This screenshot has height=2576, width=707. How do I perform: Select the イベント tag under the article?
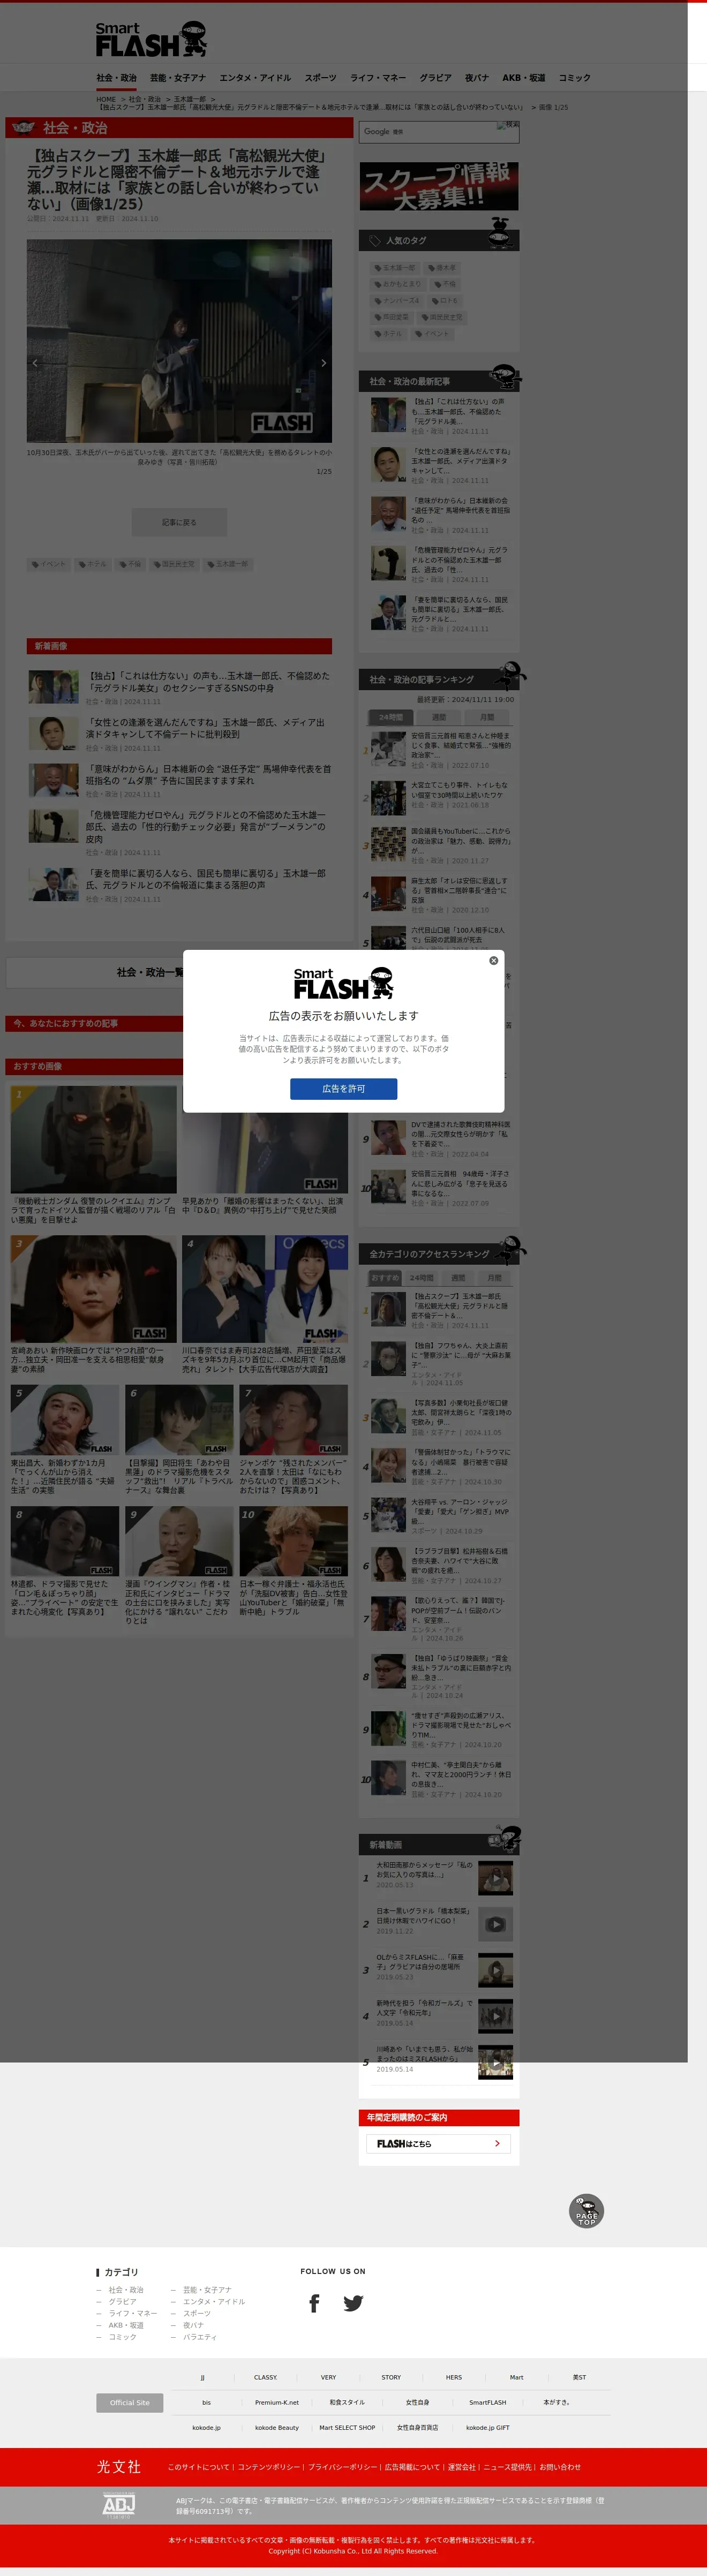coord(49,564)
